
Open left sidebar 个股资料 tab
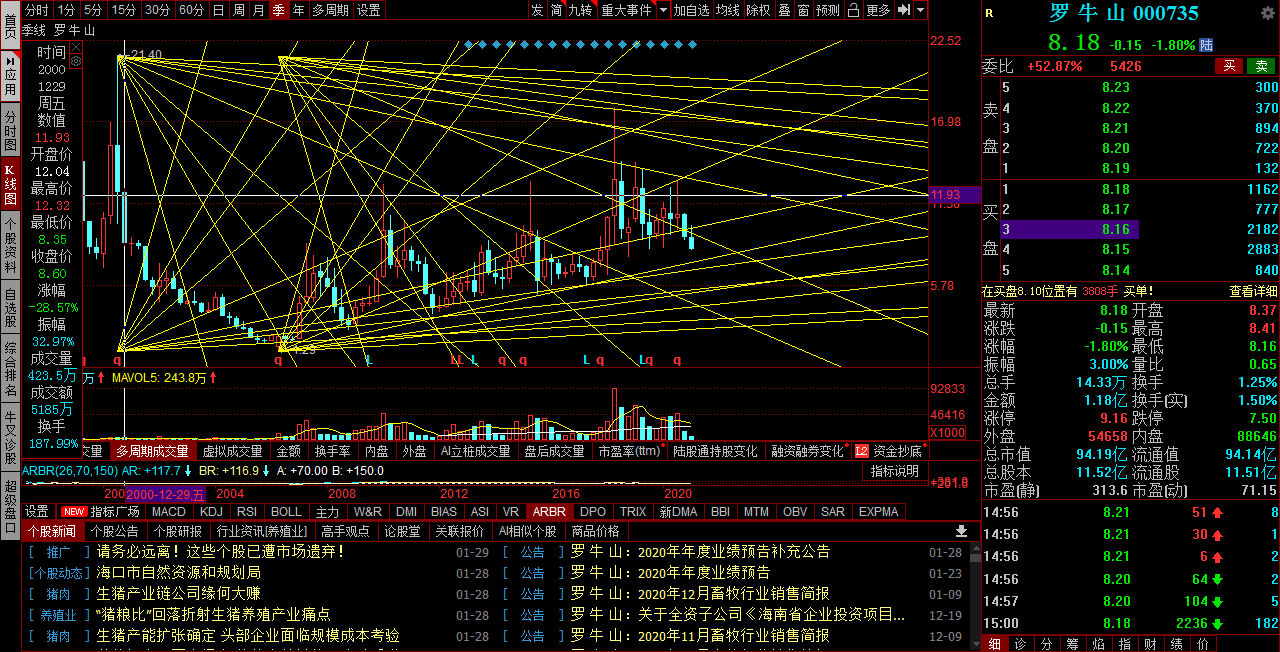tap(10, 245)
